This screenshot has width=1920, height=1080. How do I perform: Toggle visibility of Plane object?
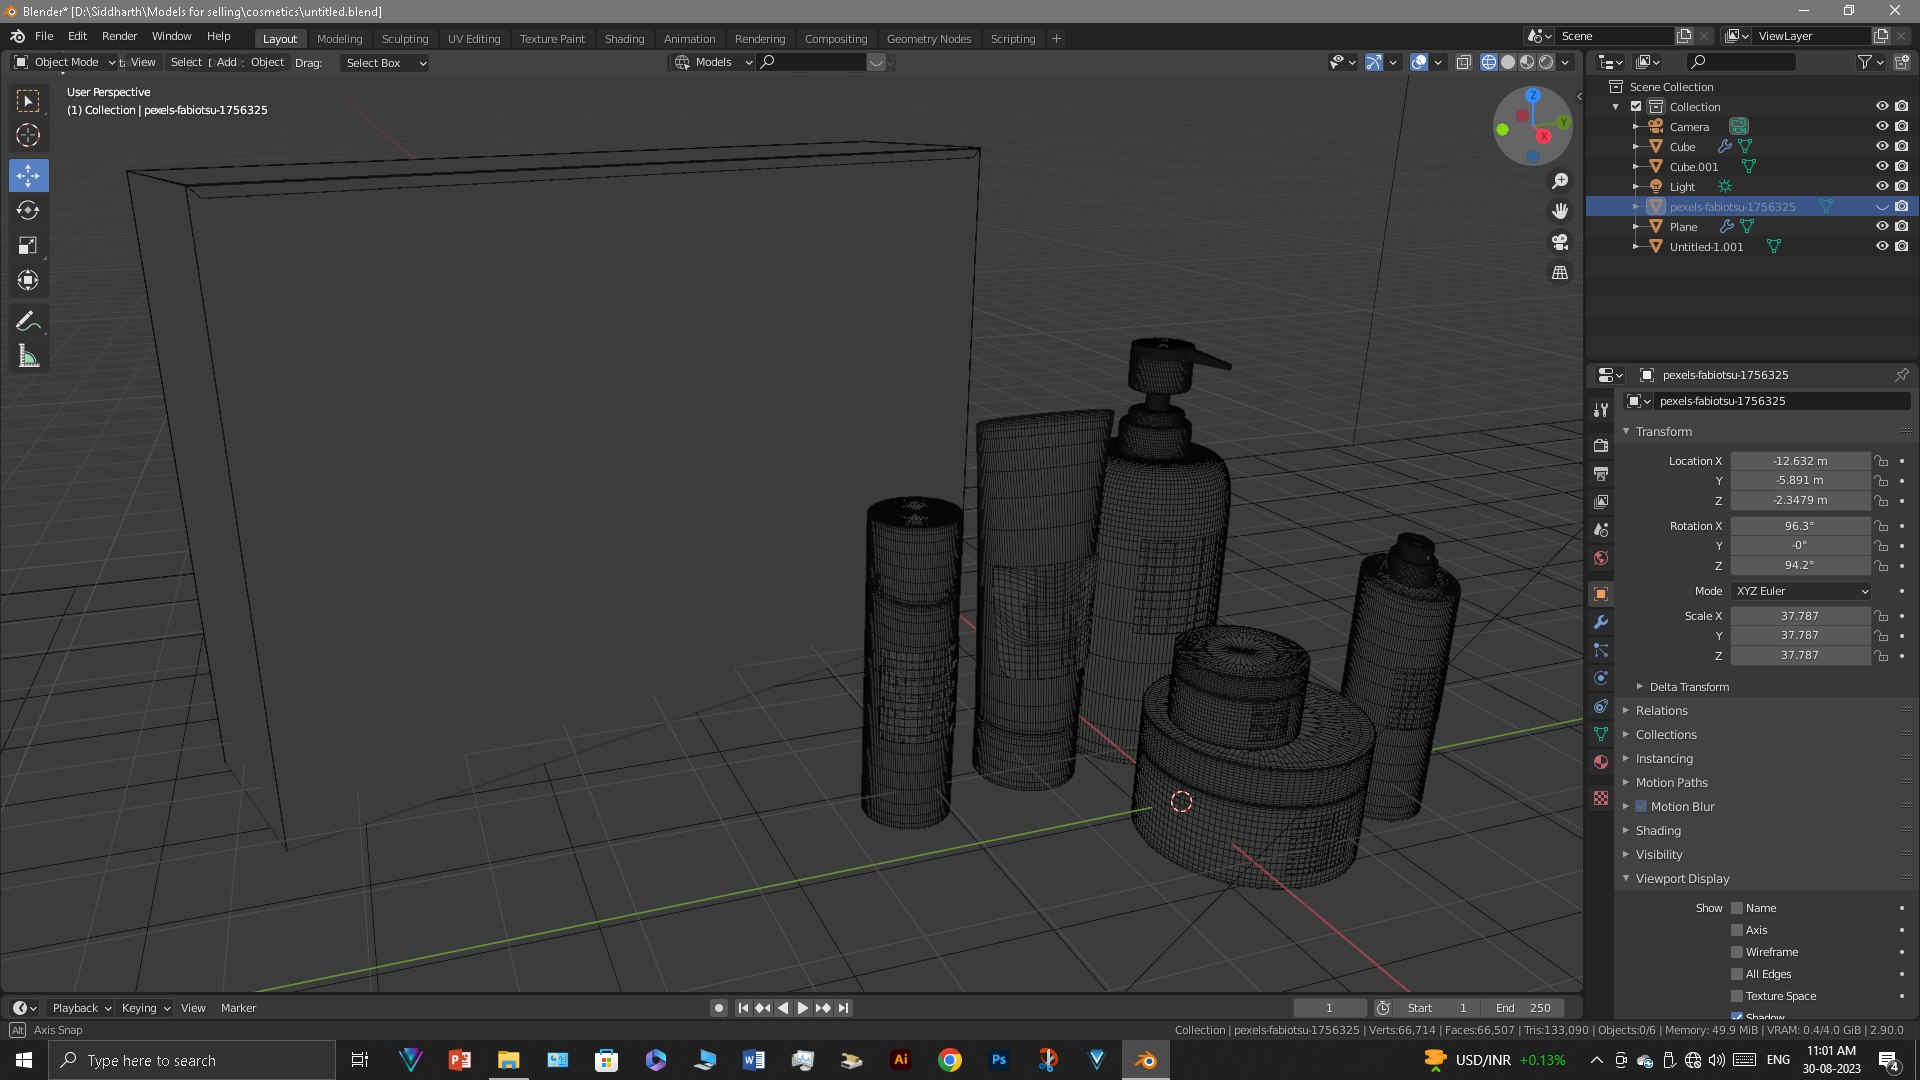[x=1881, y=226]
